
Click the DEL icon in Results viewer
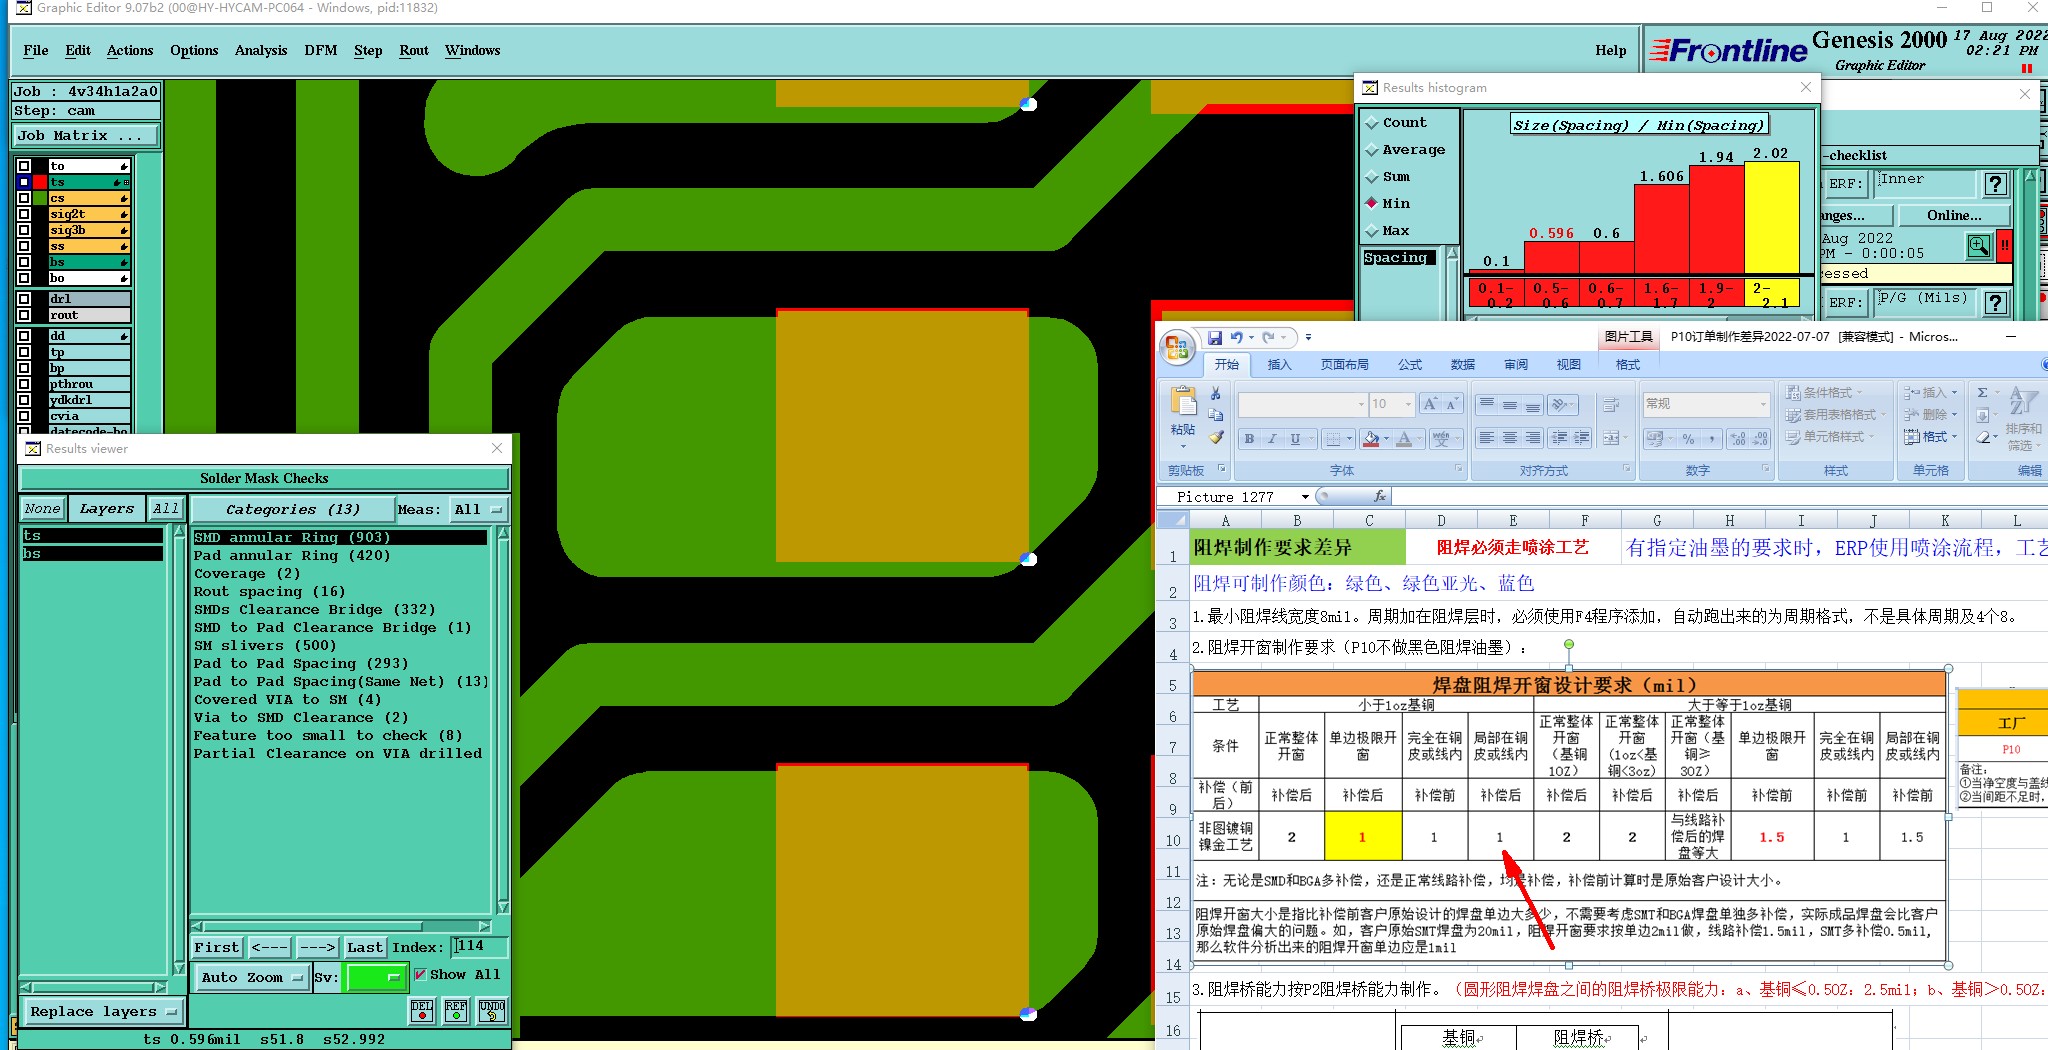tap(422, 1010)
